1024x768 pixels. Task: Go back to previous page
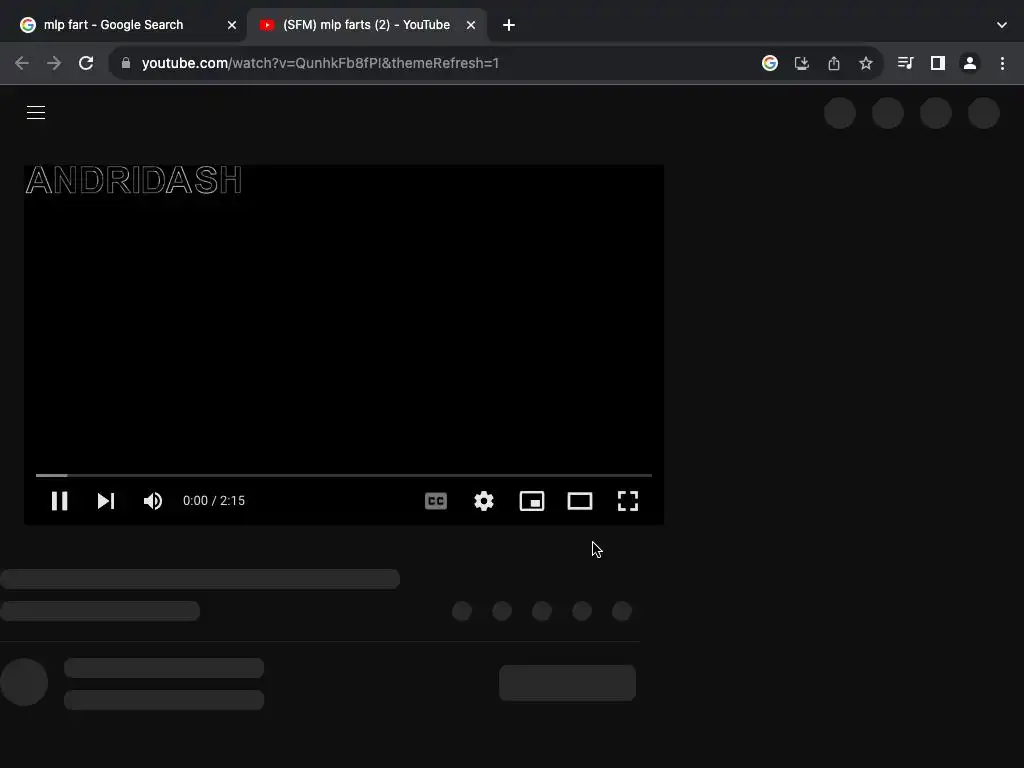click(22, 63)
